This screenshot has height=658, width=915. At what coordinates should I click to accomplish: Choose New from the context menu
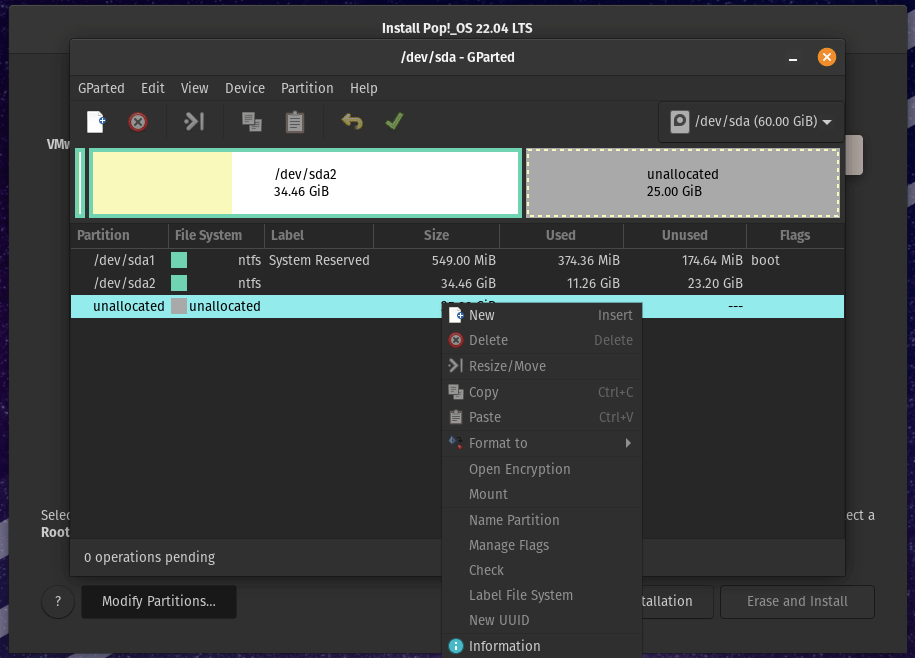tap(482, 314)
